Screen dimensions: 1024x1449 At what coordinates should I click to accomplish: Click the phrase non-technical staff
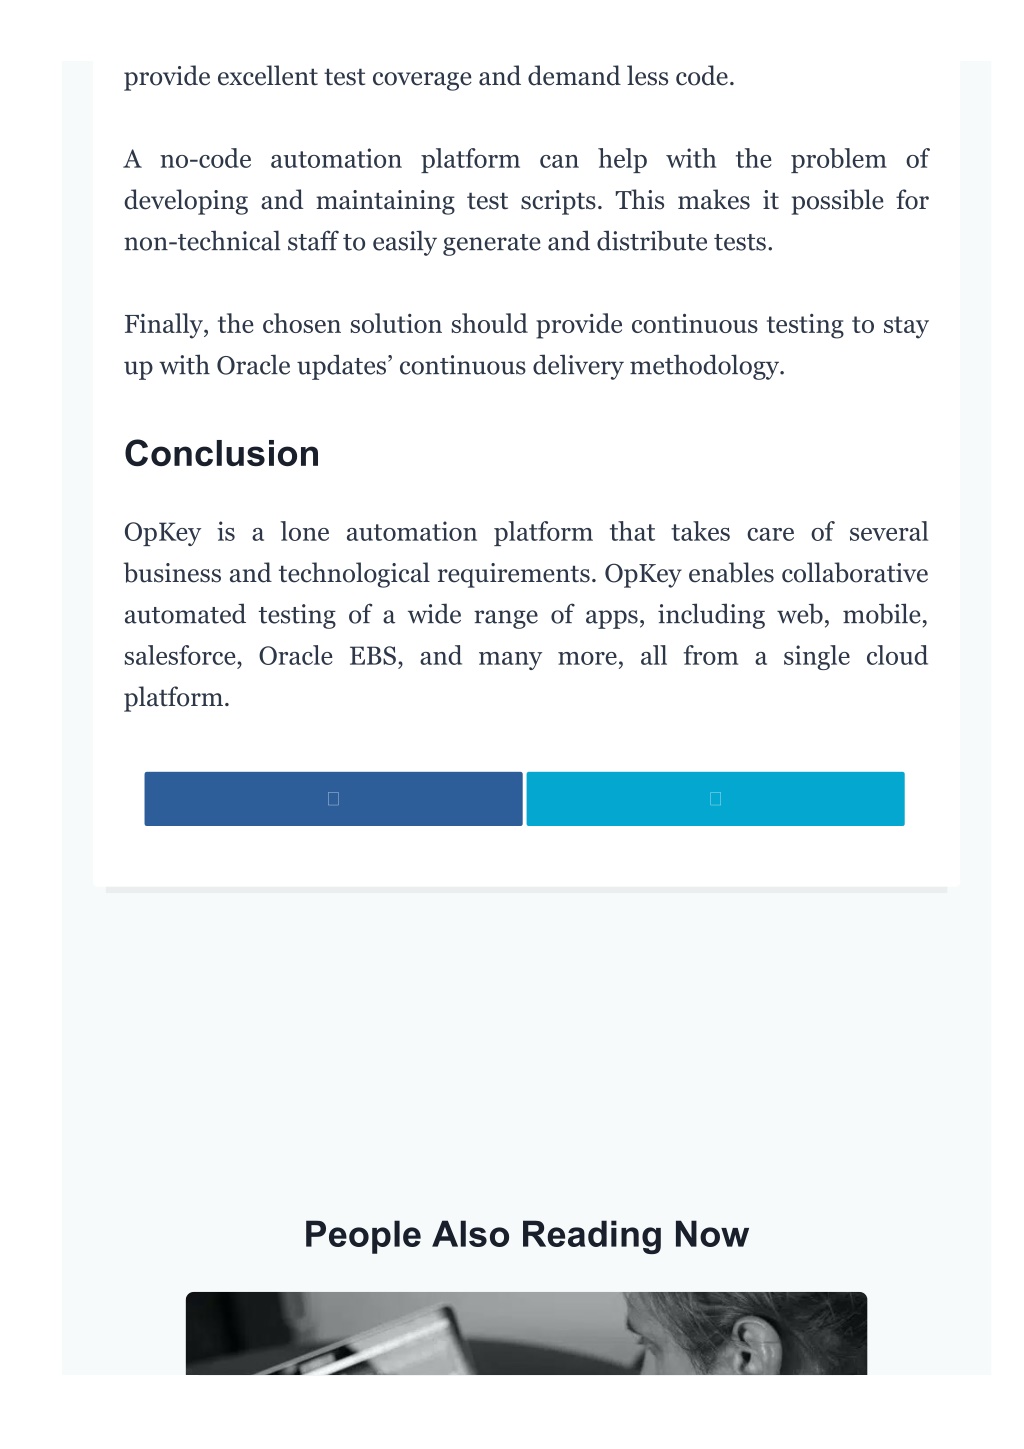pos(231,242)
